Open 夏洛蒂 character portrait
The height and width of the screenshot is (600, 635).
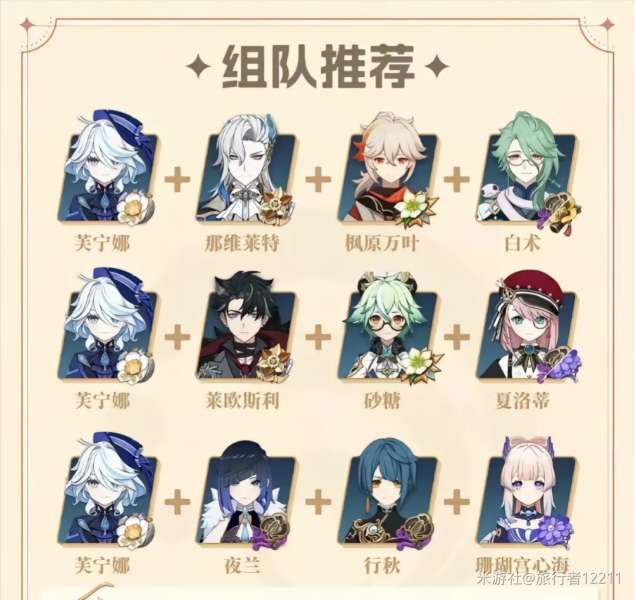click(x=526, y=328)
